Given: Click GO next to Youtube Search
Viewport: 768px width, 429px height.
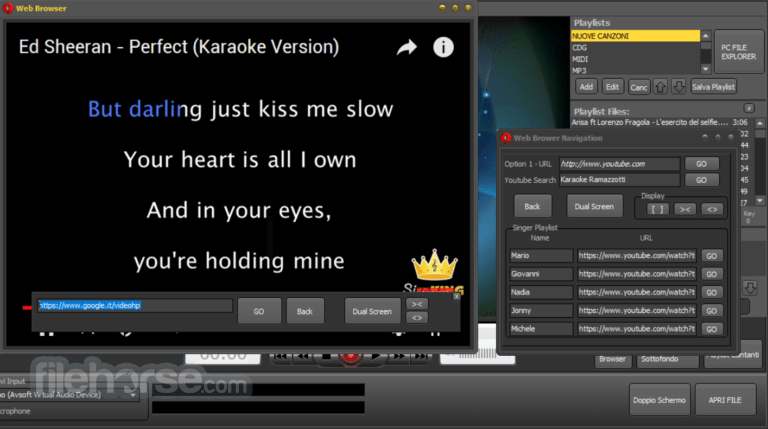Looking at the screenshot, I should 701,180.
